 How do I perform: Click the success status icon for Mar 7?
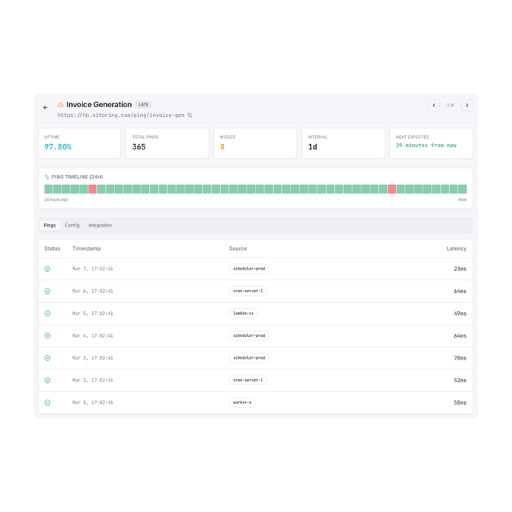(47, 269)
